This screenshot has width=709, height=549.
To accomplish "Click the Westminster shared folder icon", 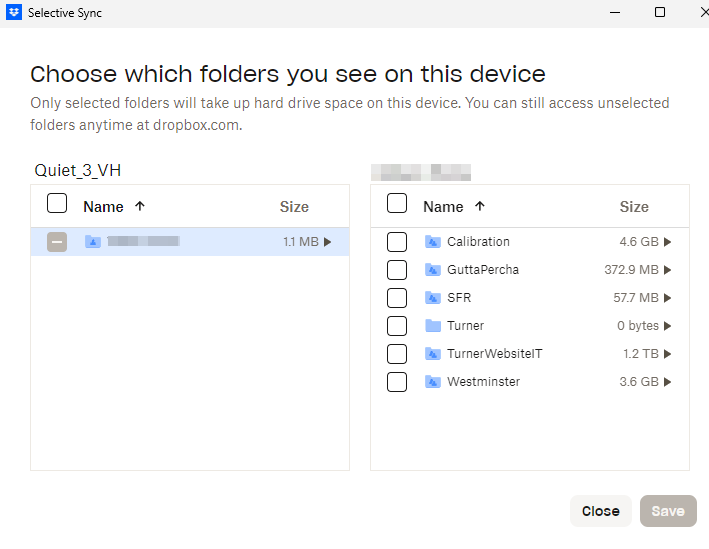I will (x=432, y=382).
